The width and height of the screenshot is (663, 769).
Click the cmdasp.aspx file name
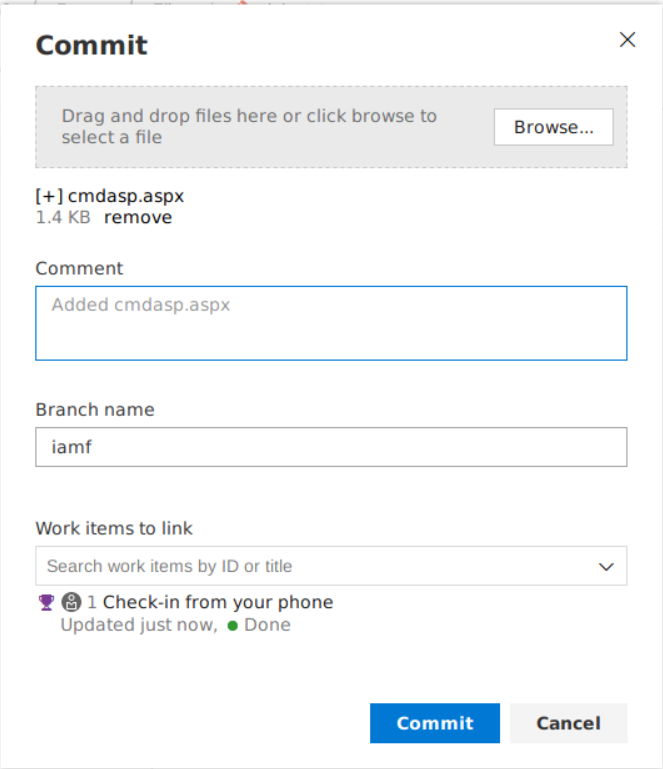coord(126,196)
